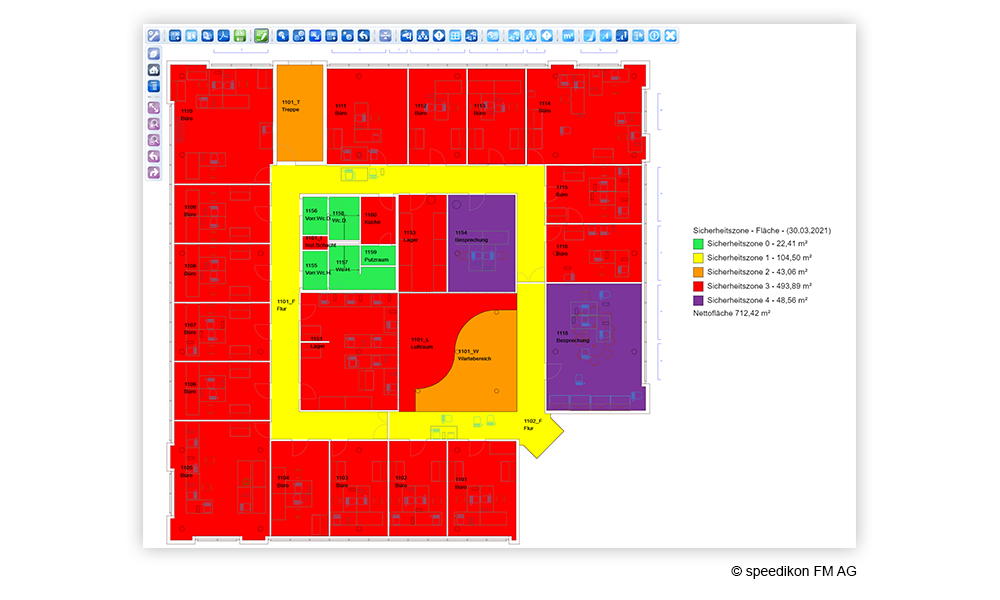Click red Sicherheitszone 3 legend swatch
This screenshot has width=1000, height=600.
(698, 286)
